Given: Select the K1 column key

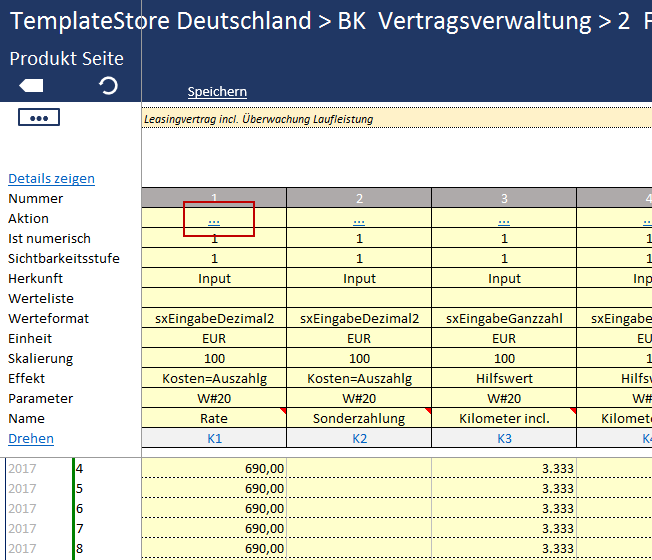Looking at the screenshot, I should coord(214,439).
